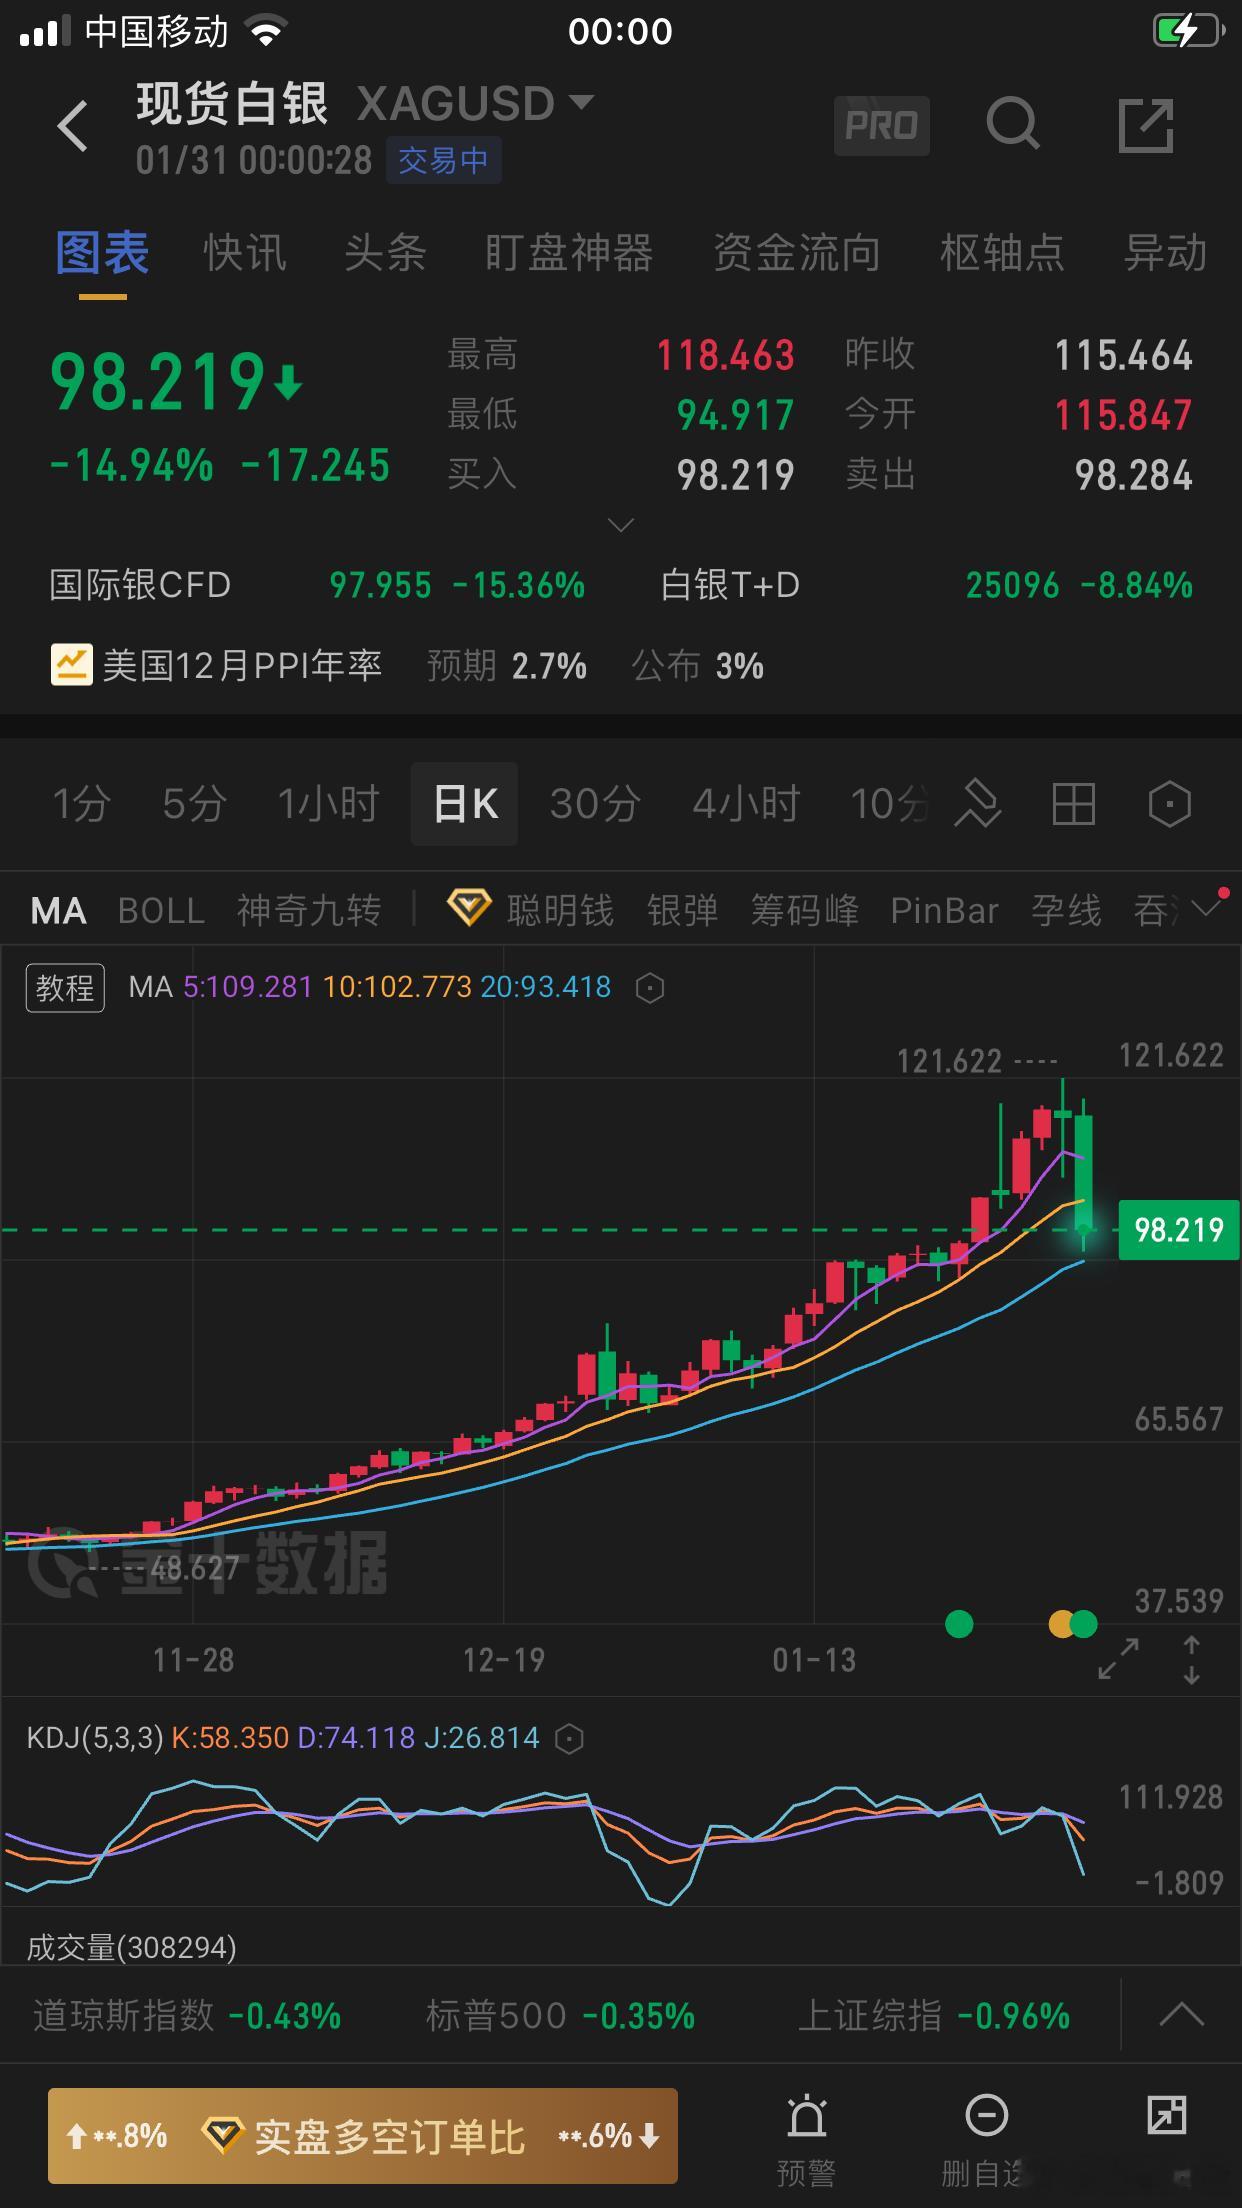Tap the 道琼斯指数 ticker

[187, 2014]
